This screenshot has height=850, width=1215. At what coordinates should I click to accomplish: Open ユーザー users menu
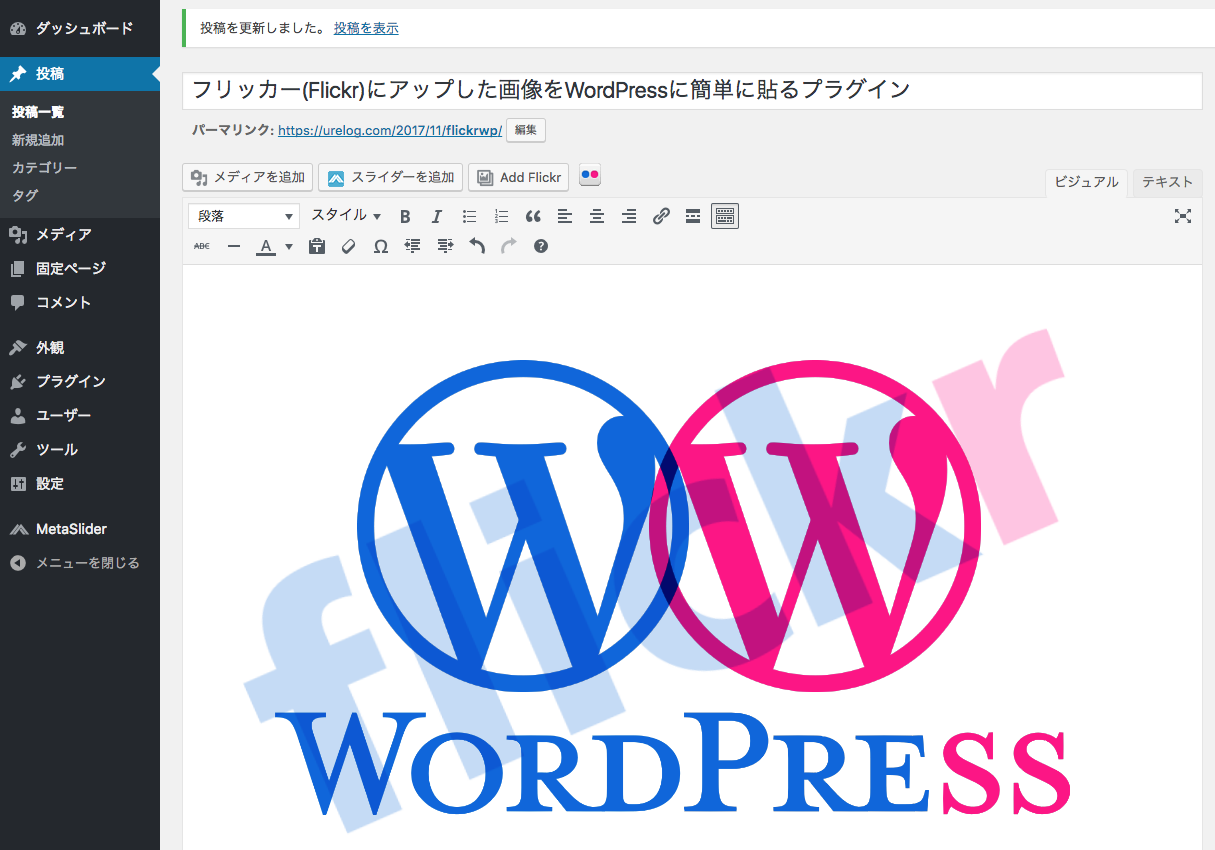(x=80, y=416)
